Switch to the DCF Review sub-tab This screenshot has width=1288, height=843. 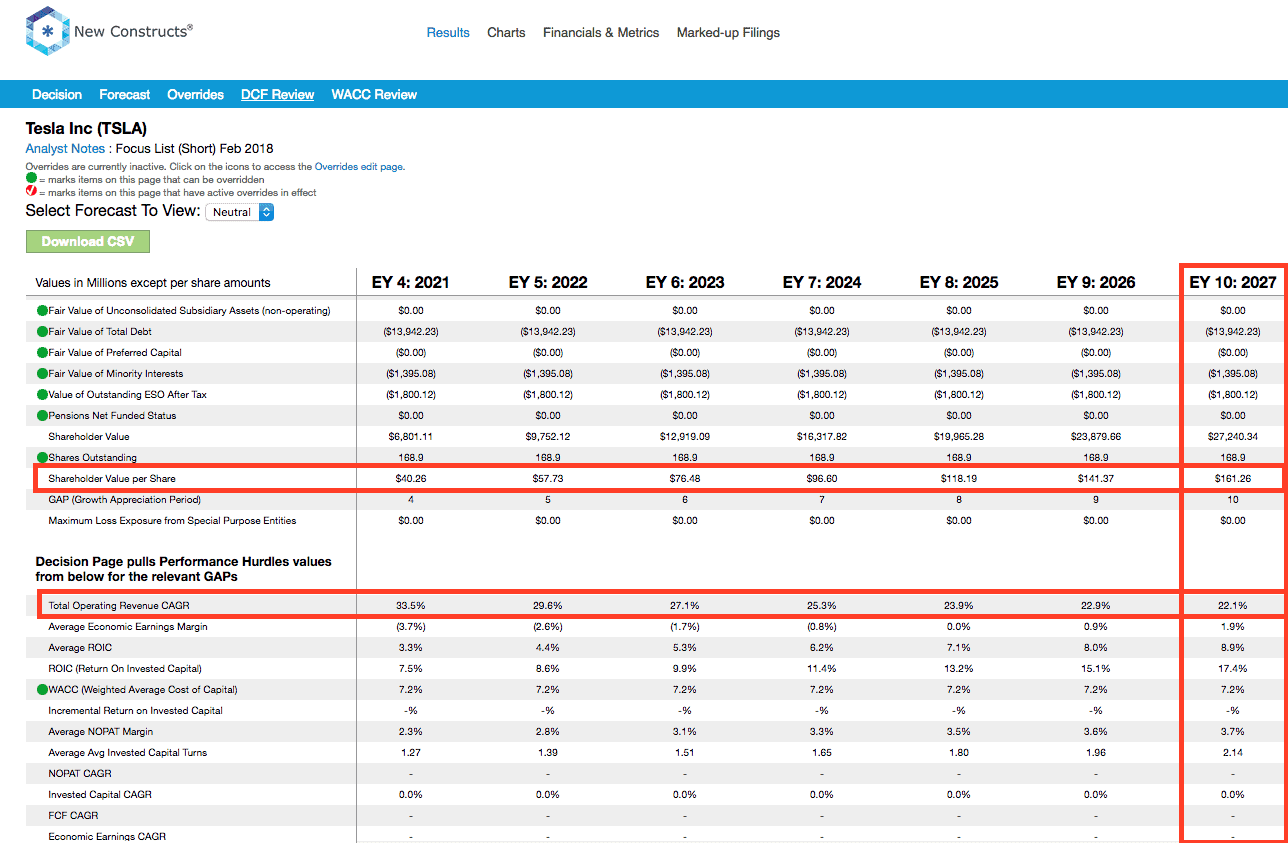pyautogui.click(x=277, y=94)
